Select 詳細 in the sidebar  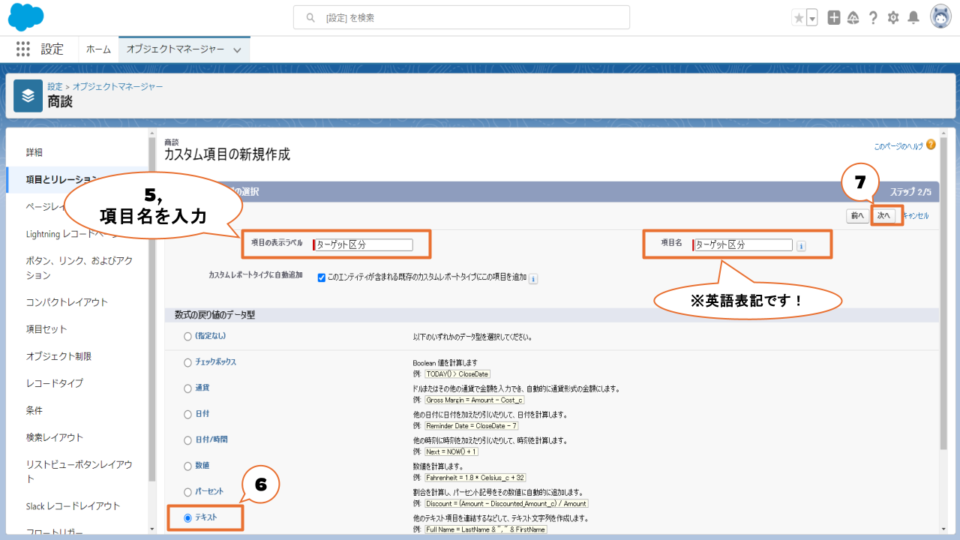pos(34,152)
